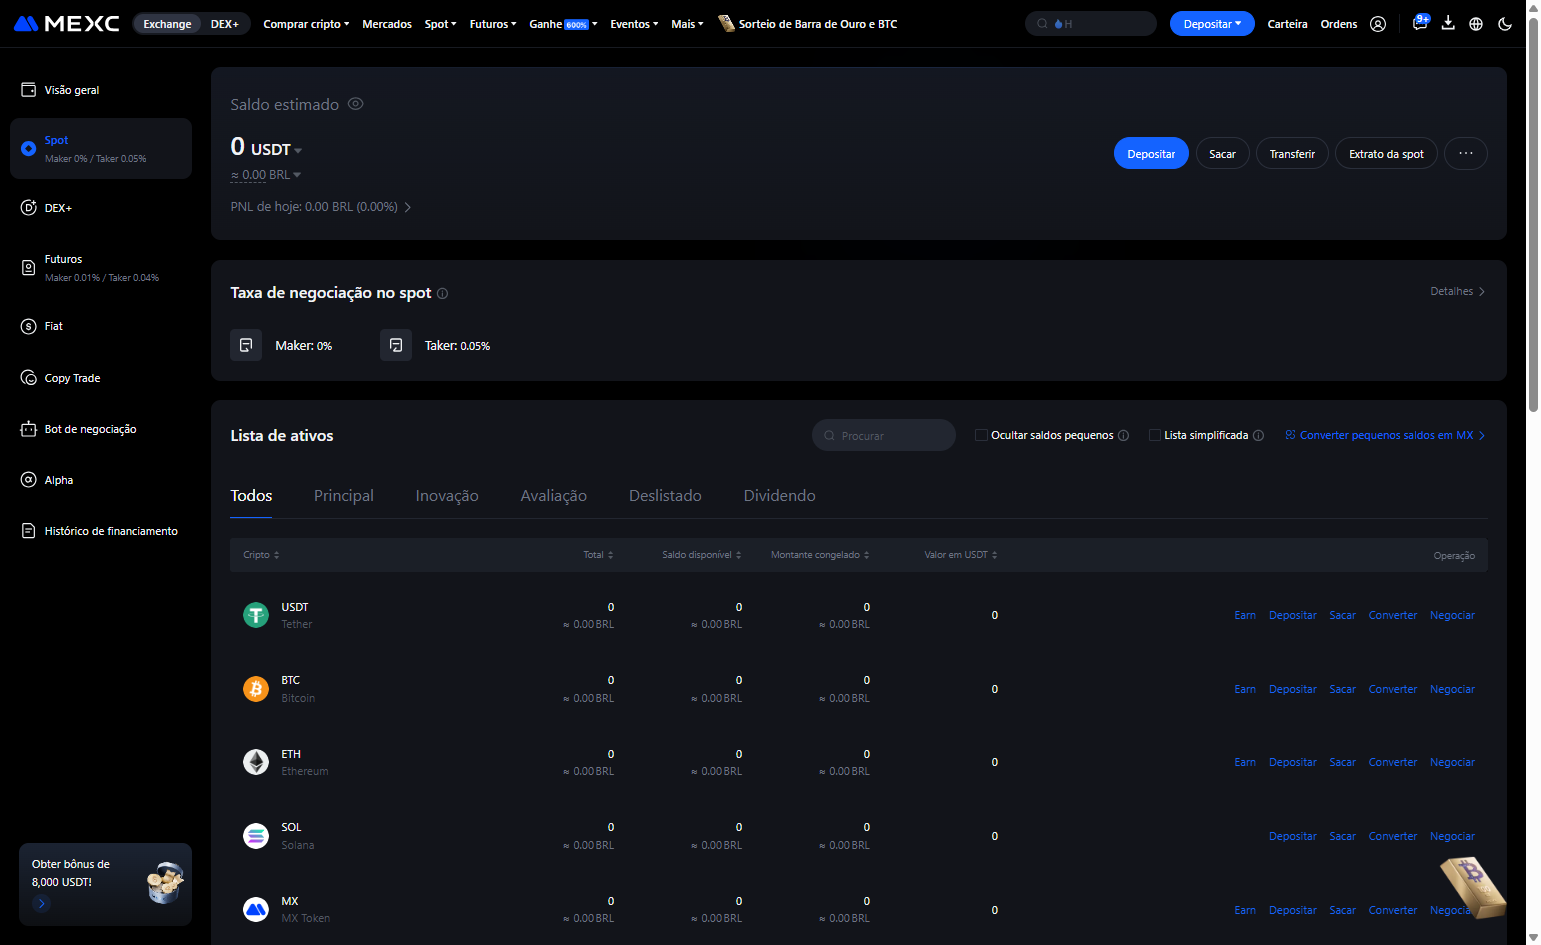Open the notifications message icon
This screenshot has width=1541, height=945.
[1420, 23]
